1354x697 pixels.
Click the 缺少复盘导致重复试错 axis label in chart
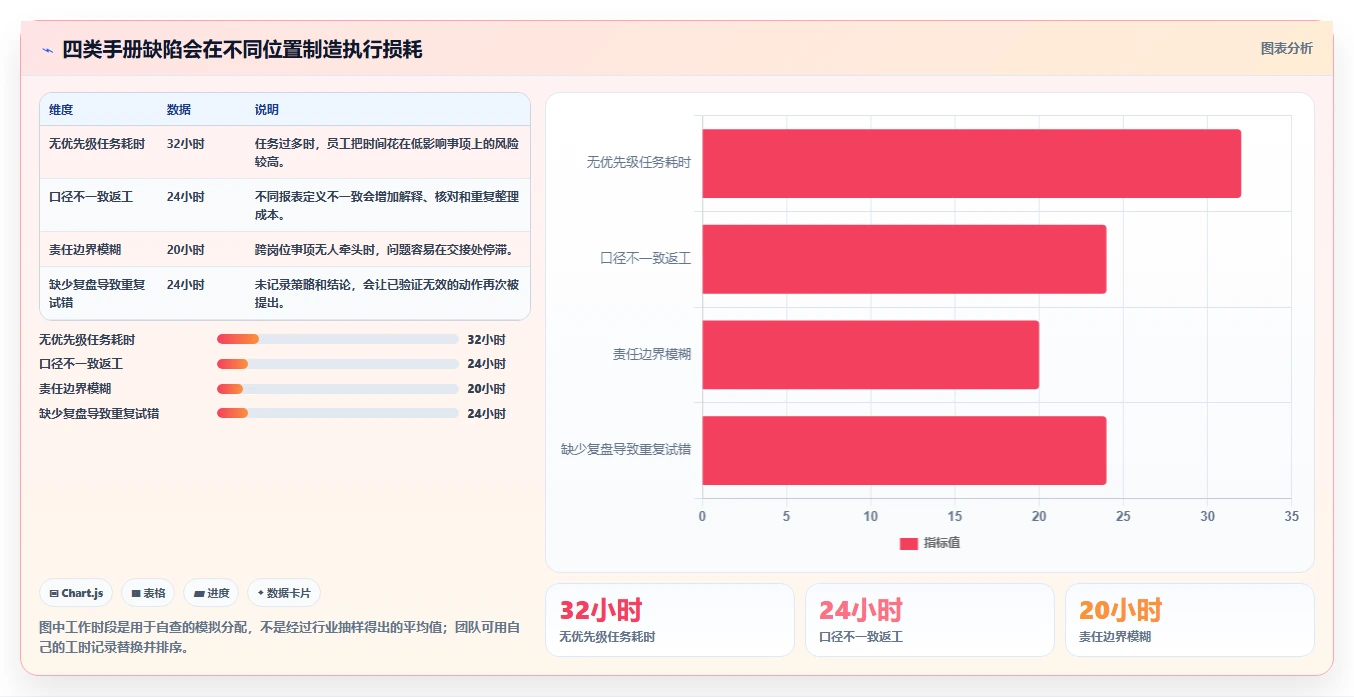click(x=625, y=450)
